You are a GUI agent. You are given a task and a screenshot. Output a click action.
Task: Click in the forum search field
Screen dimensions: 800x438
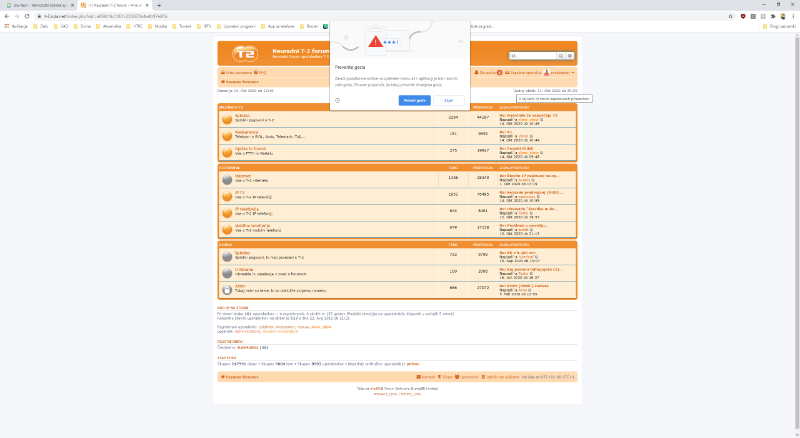532,56
